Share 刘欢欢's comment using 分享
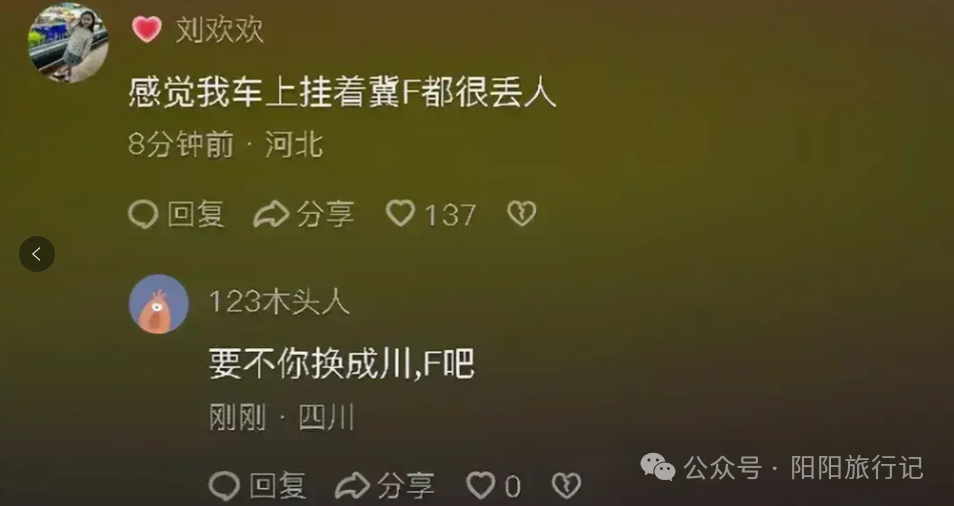954x506 pixels. [x=326, y=214]
